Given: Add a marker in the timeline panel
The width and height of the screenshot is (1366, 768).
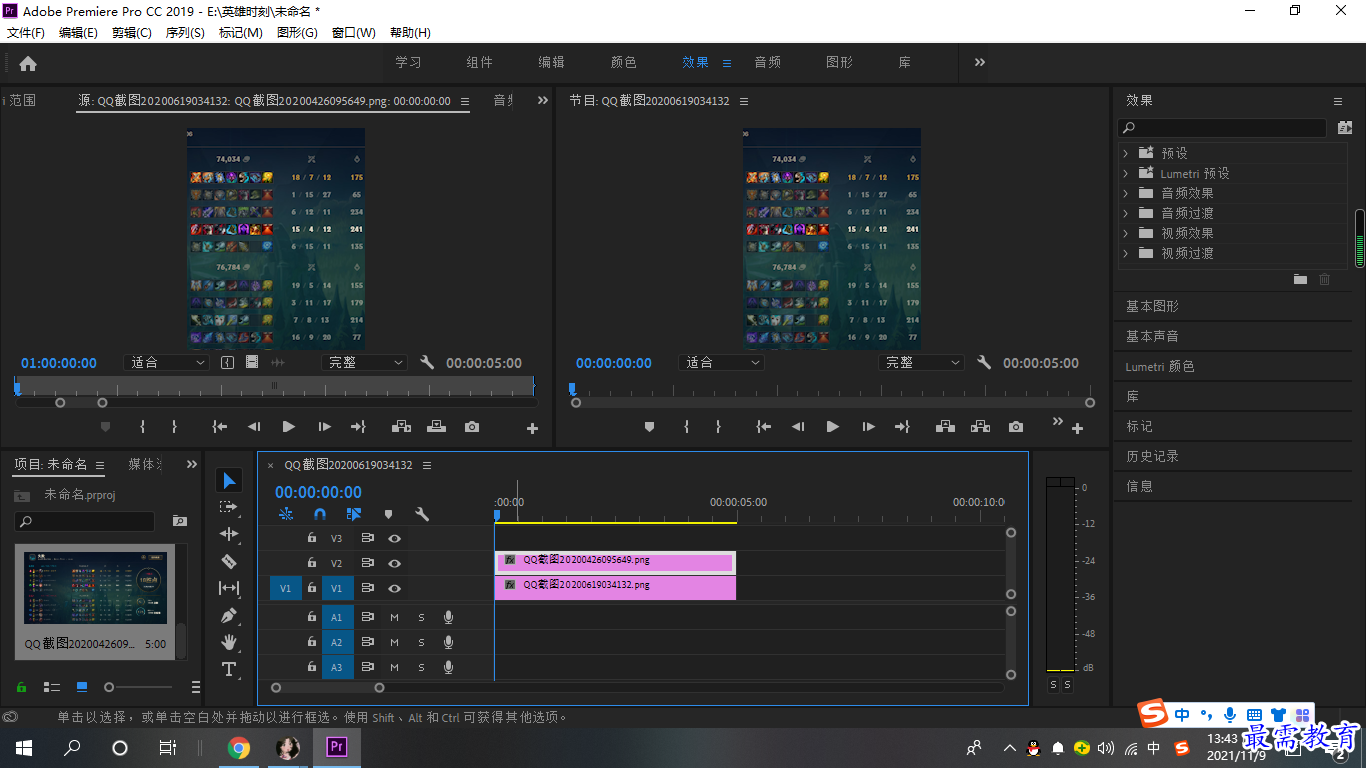Looking at the screenshot, I should pyautogui.click(x=388, y=514).
